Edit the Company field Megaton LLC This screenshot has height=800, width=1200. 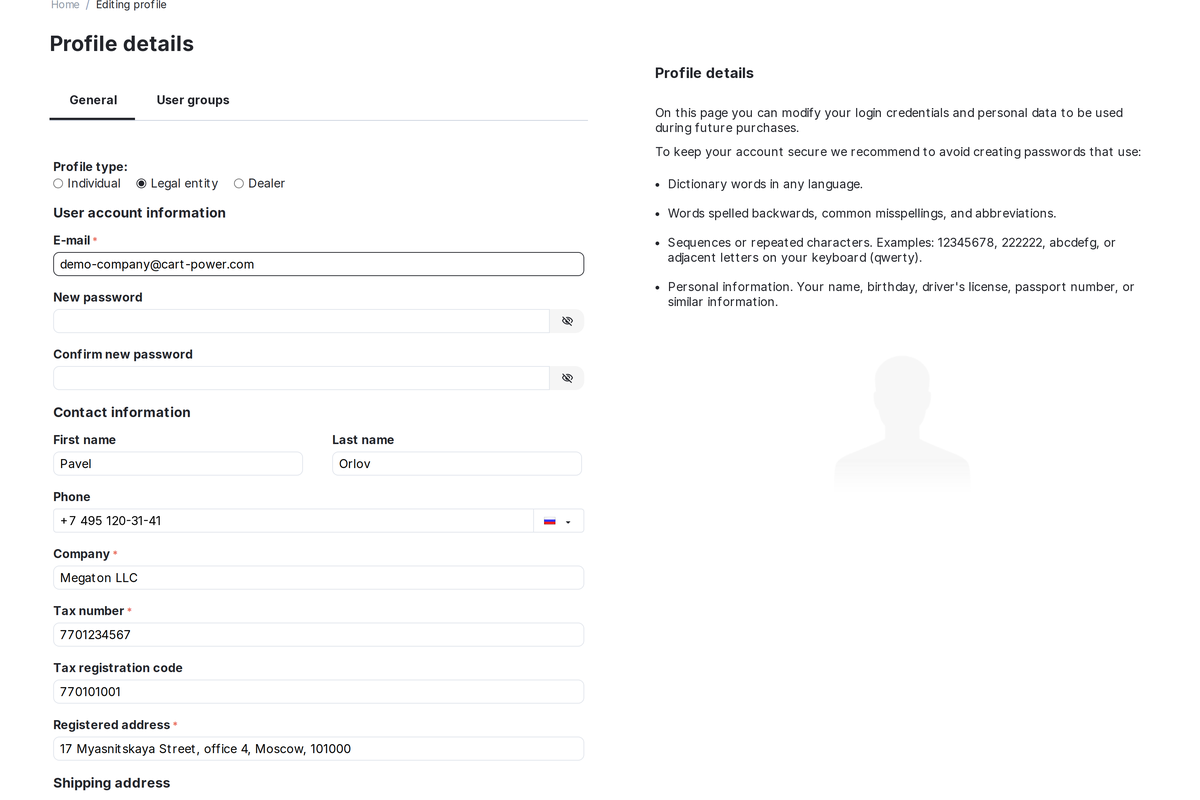tap(318, 578)
